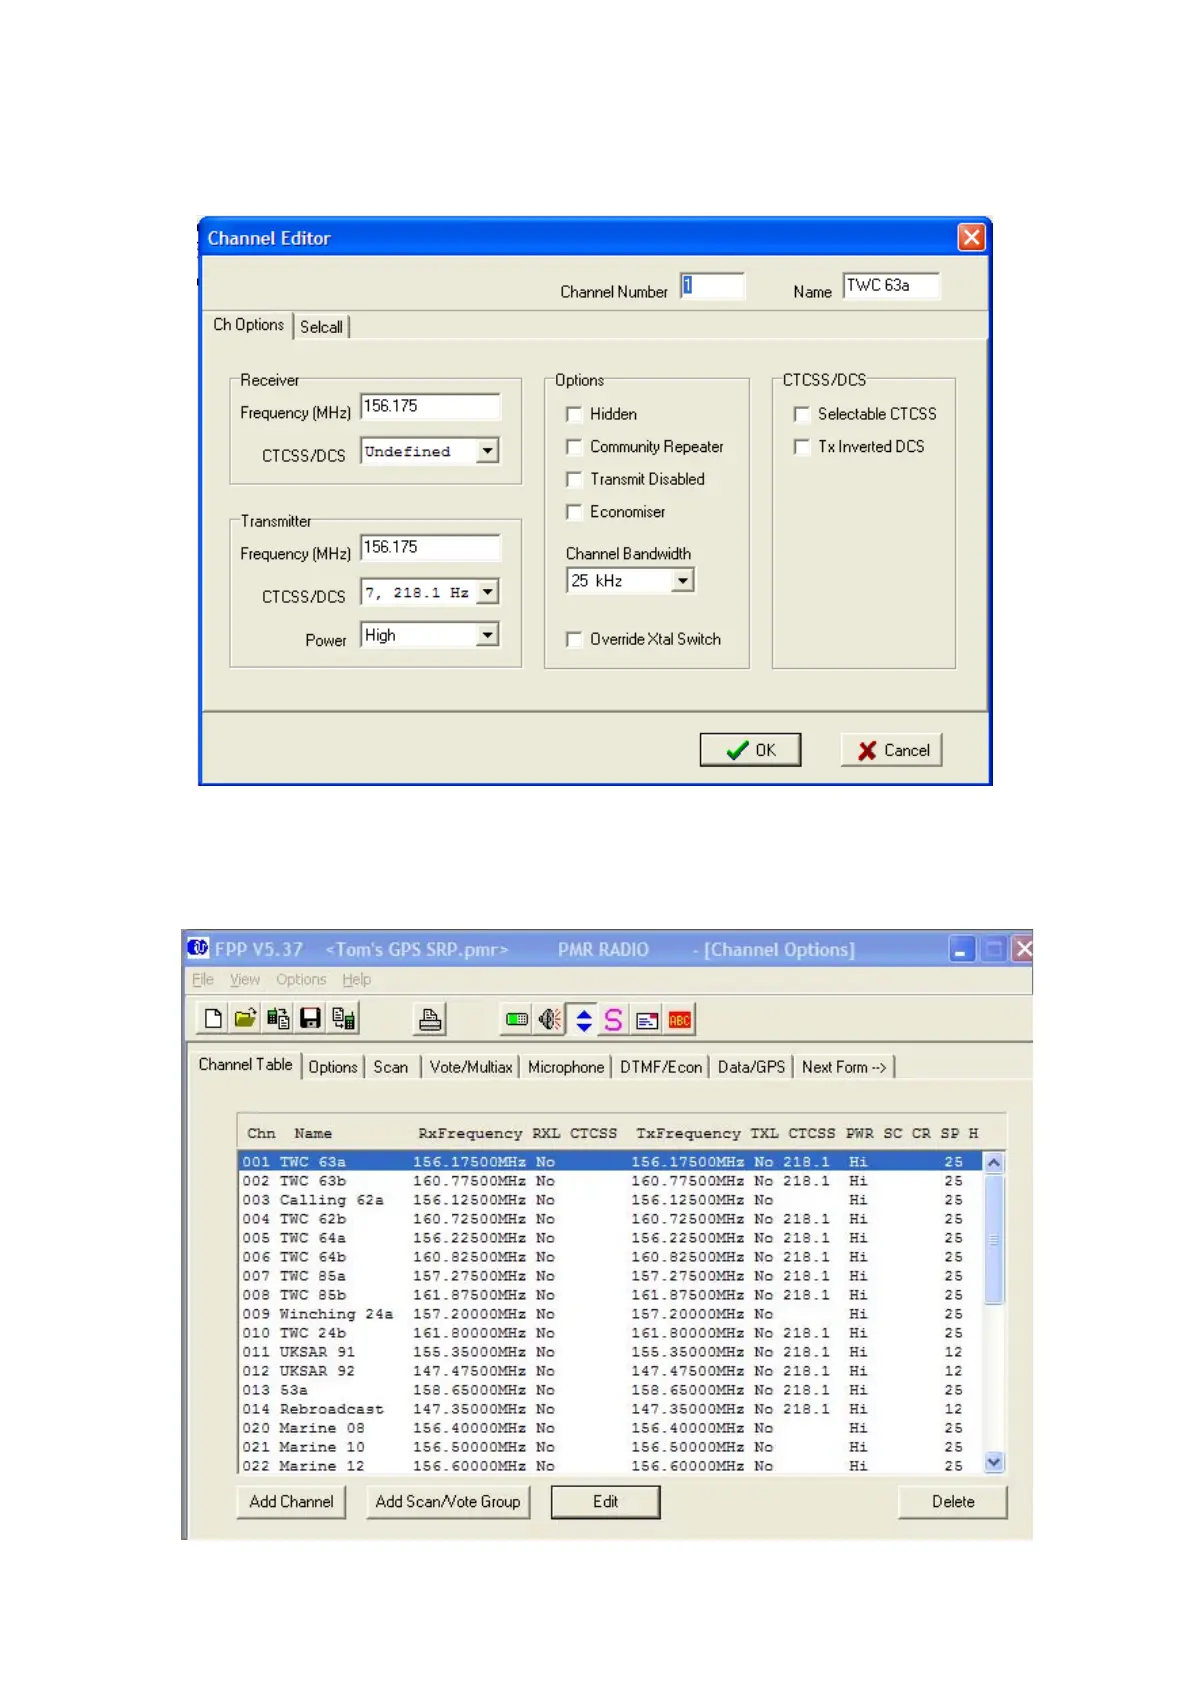
Task: Select row 013 53a
Action: [611, 1390]
